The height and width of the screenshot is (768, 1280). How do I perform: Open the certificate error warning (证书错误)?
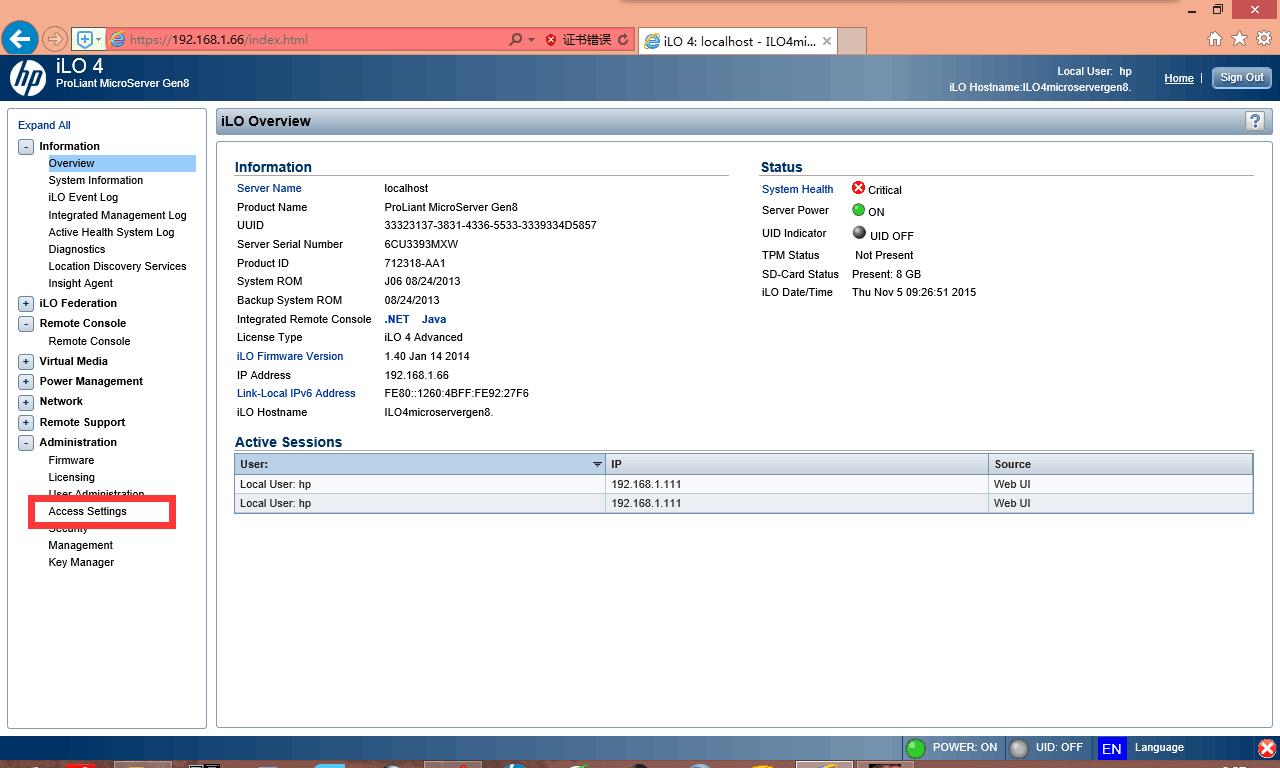point(578,40)
